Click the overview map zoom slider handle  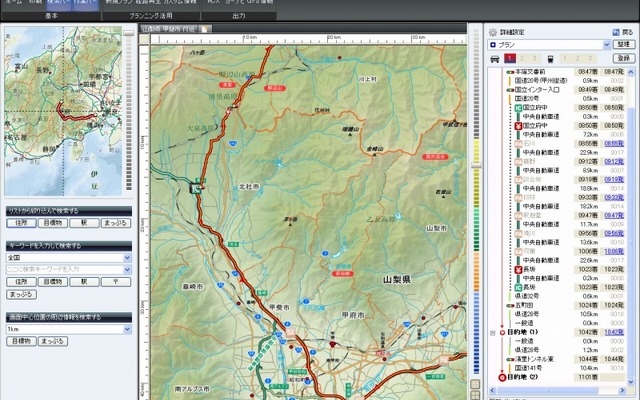click(129, 33)
